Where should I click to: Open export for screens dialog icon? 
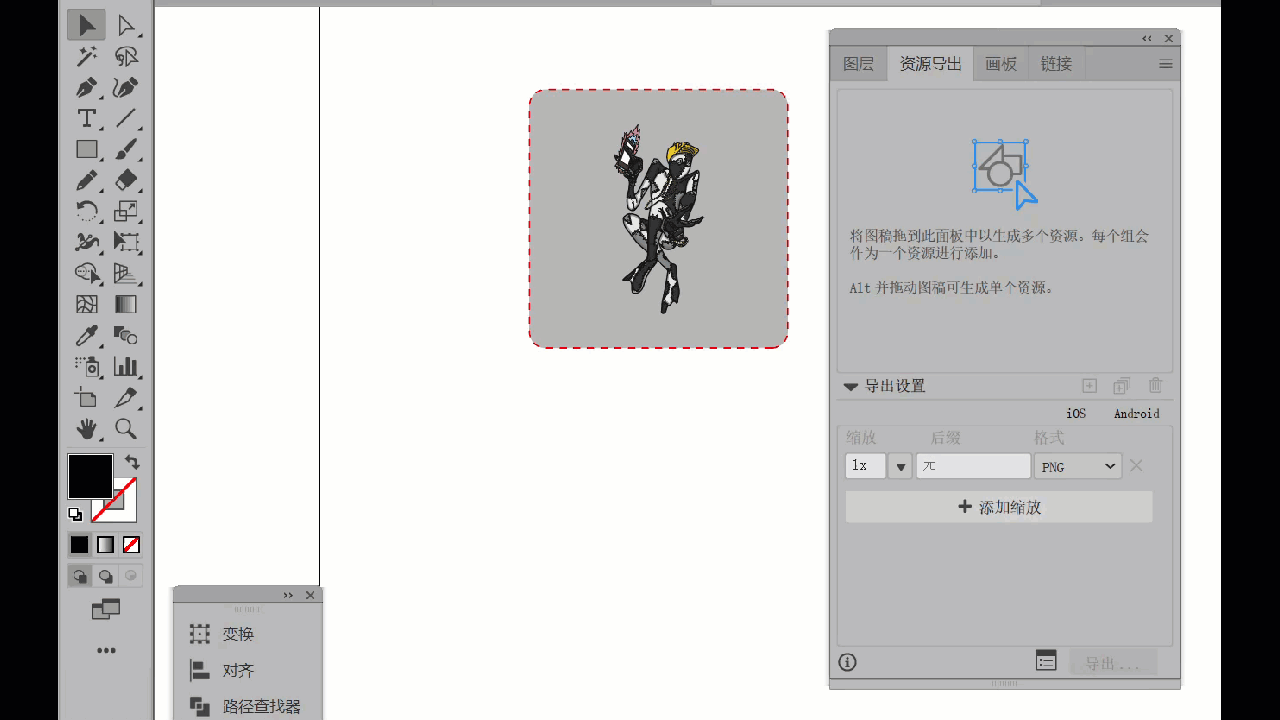tap(1046, 661)
